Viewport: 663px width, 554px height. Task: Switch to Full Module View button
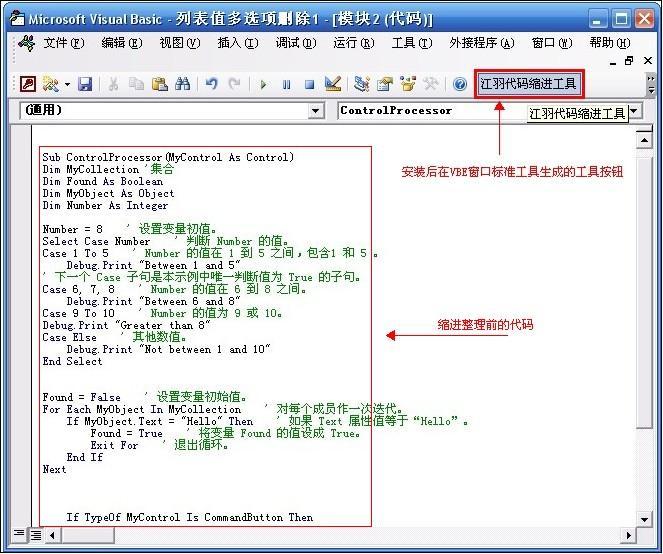36,535
